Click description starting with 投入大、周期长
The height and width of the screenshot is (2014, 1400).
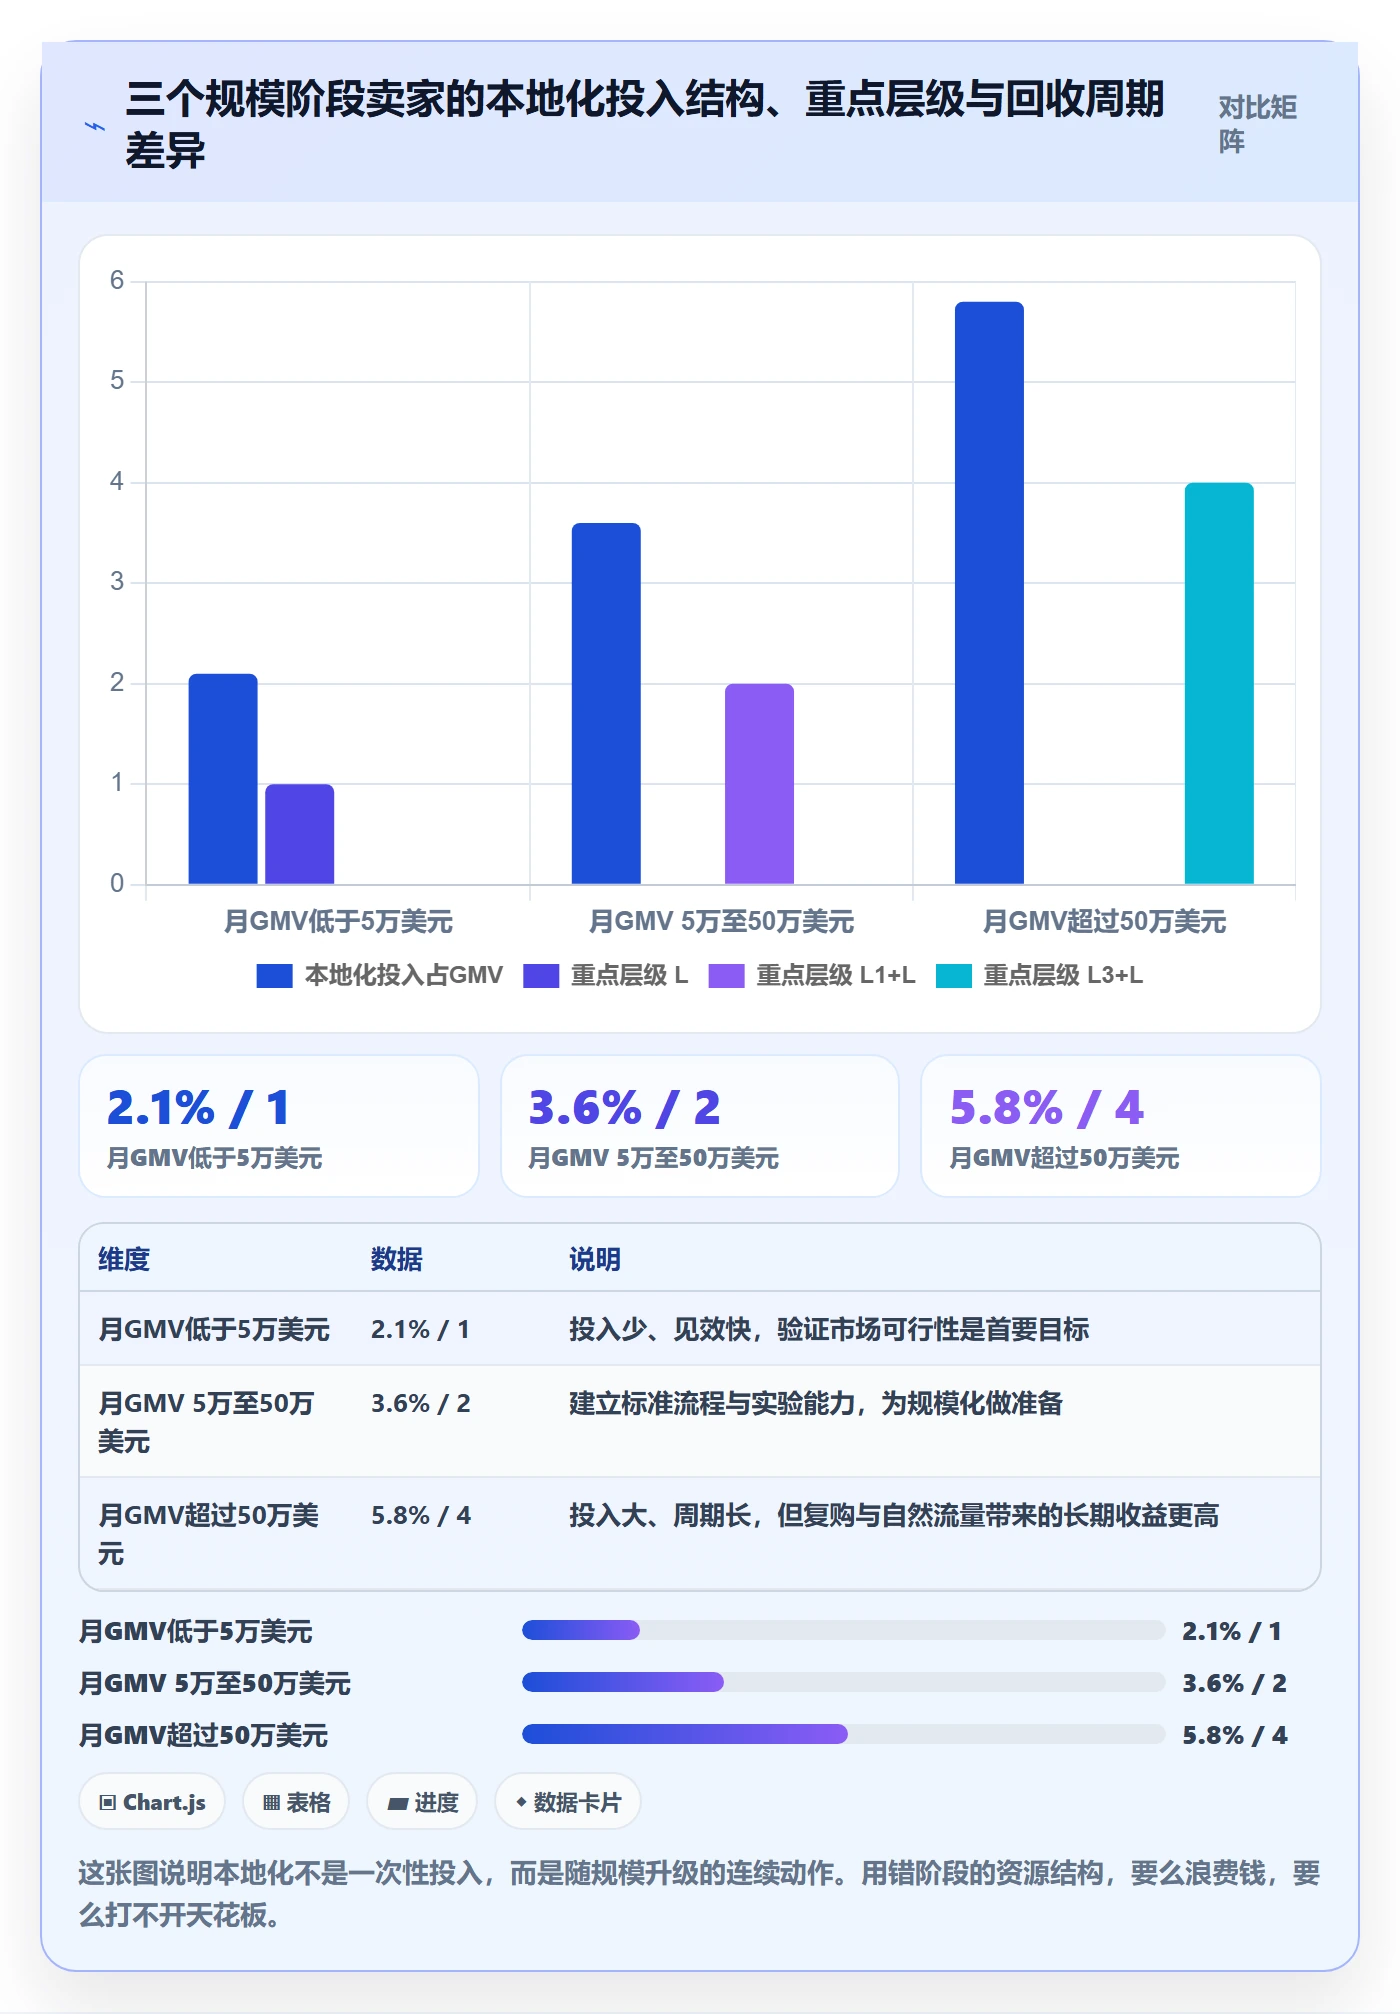point(894,1515)
